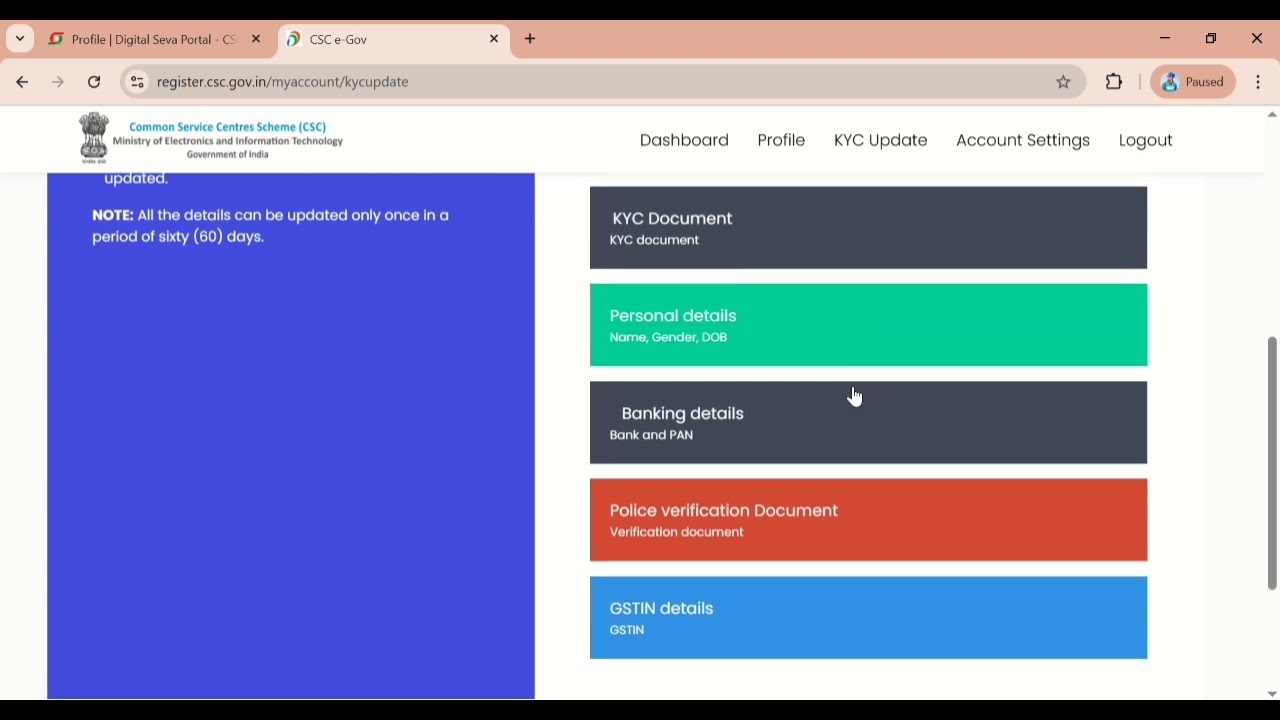Restore down the browser window
Image resolution: width=1280 pixels, height=720 pixels.
tap(1212, 39)
